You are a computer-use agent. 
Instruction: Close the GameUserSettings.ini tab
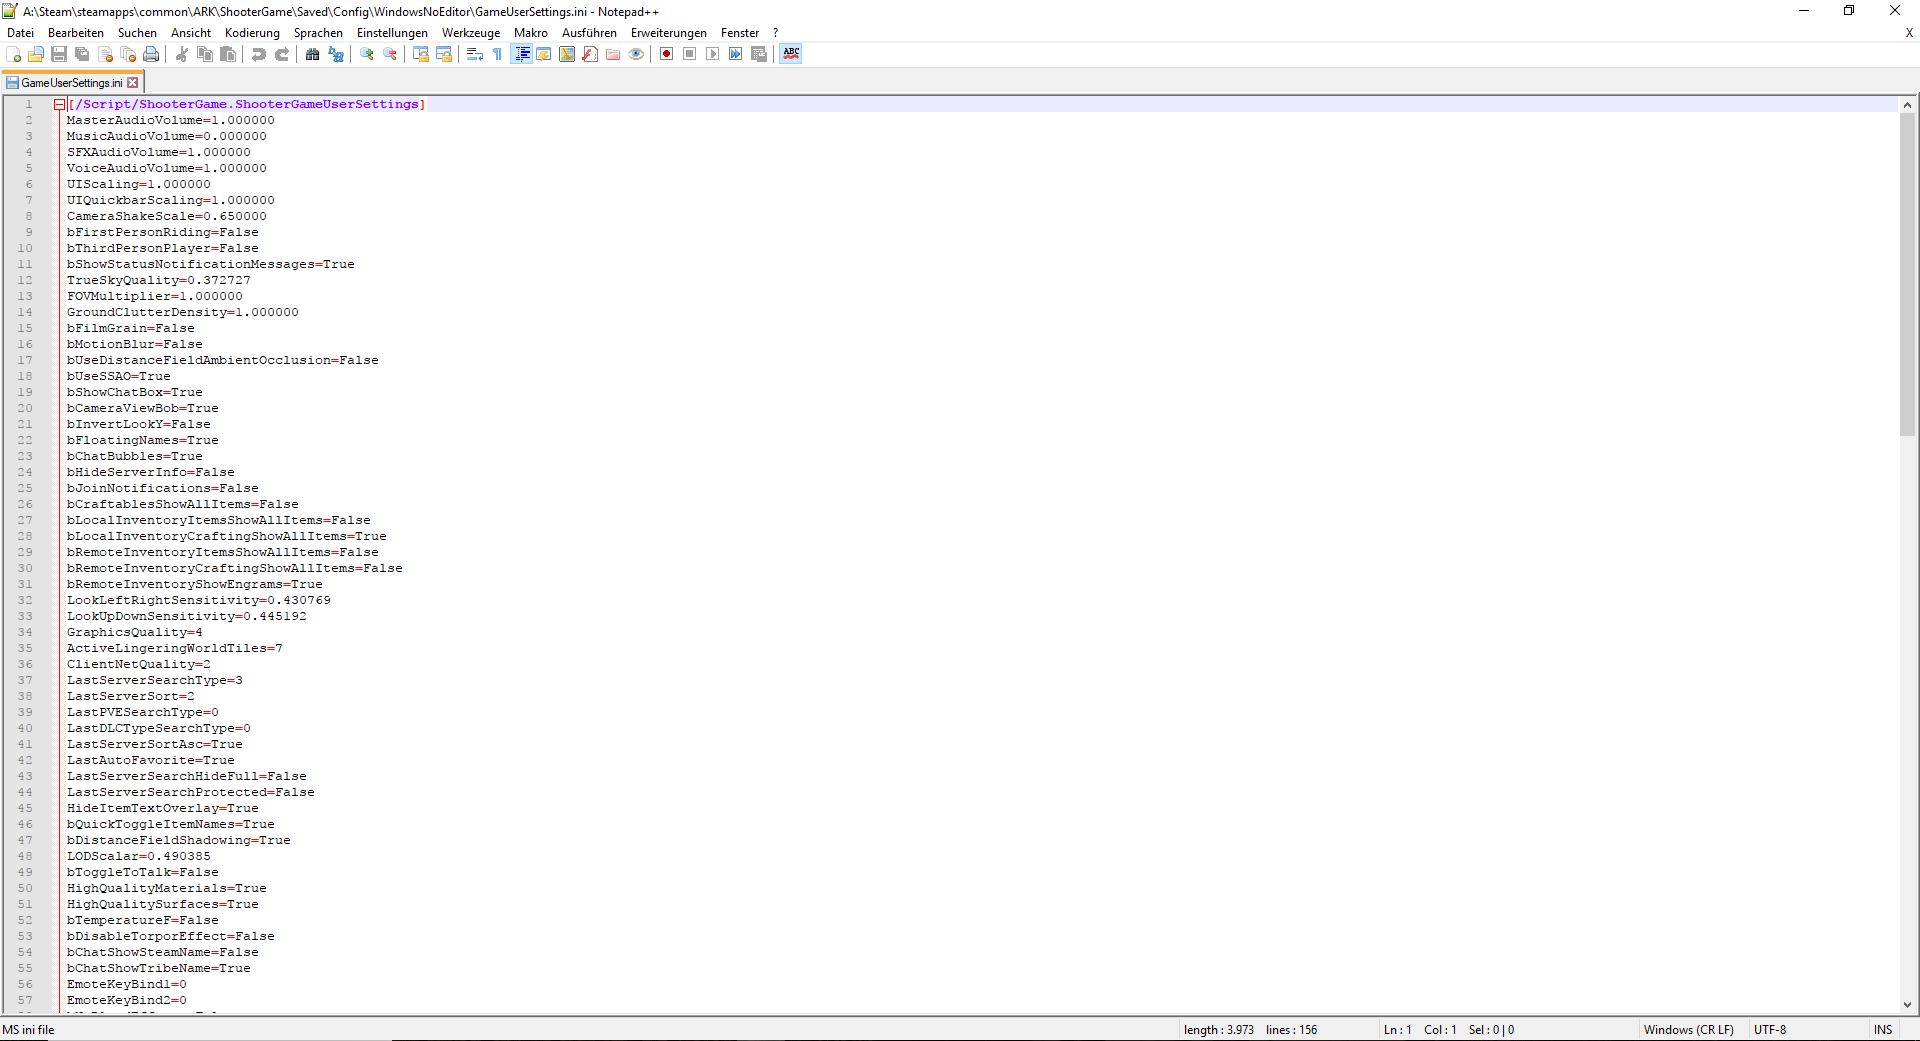(x=133, y=83)
